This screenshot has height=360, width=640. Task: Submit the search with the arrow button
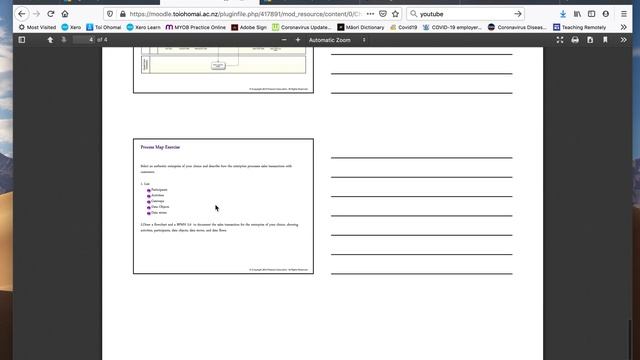click(518, 14)
